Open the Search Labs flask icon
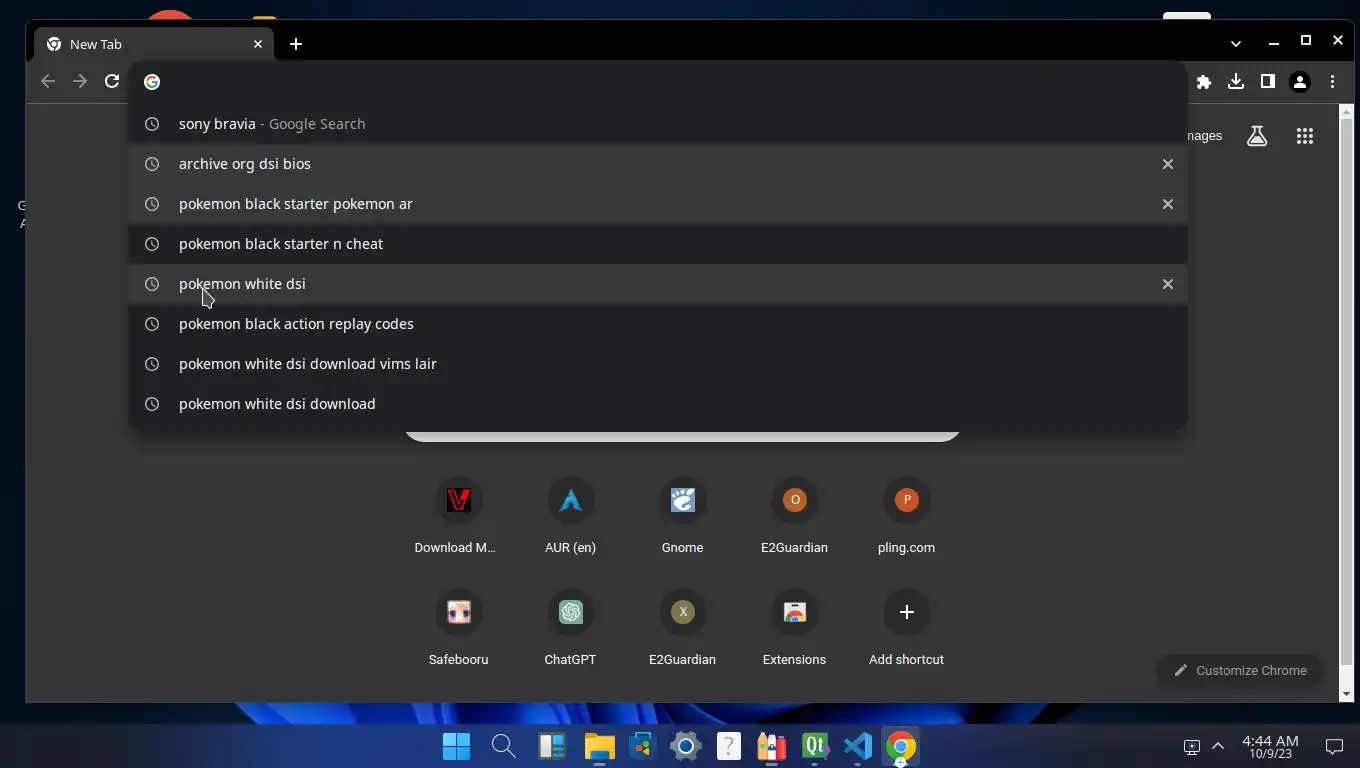This screenshot has width=1360, height=768. [1257, 136]
